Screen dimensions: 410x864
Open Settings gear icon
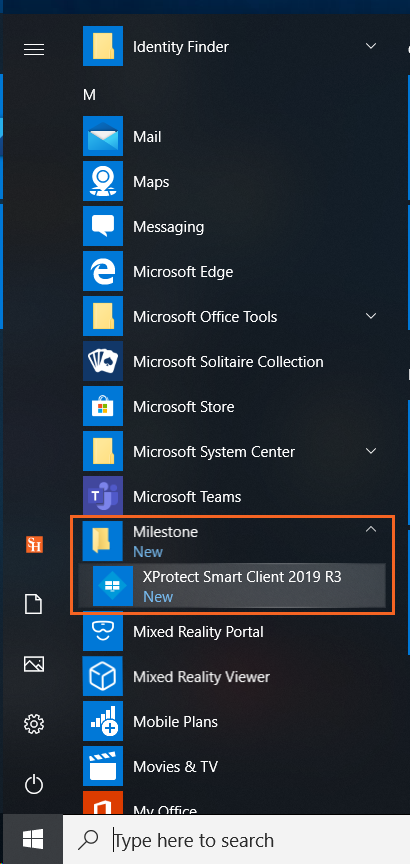[x=34, y=723]
